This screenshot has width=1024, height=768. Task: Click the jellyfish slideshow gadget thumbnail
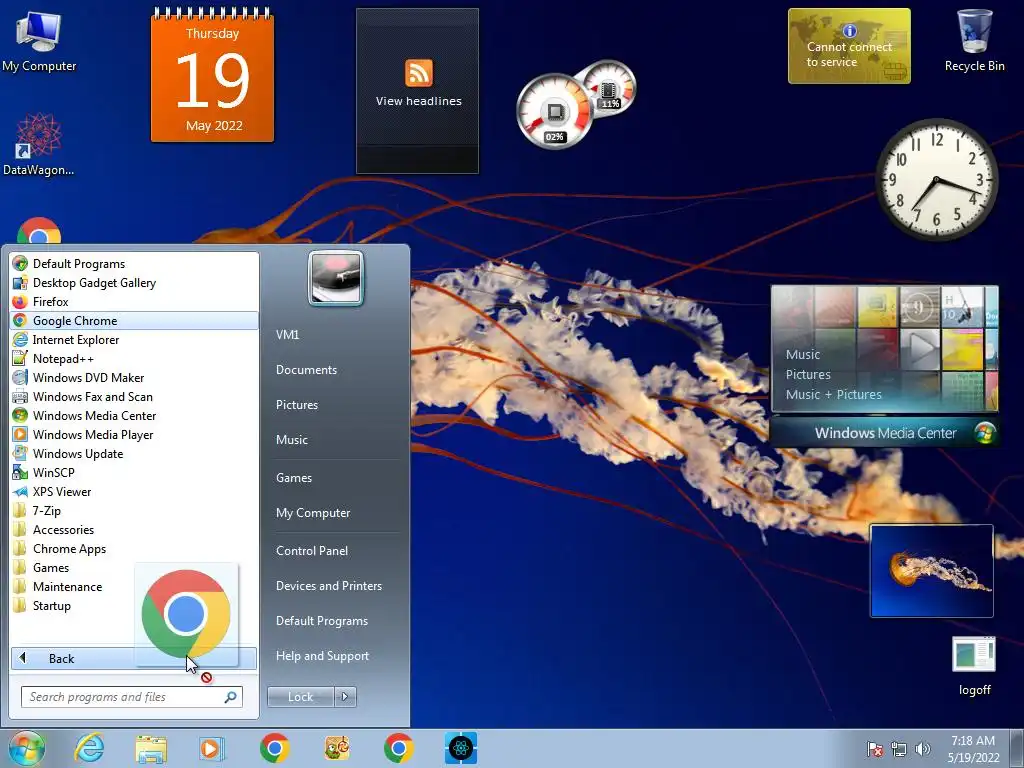coord(932,571)
